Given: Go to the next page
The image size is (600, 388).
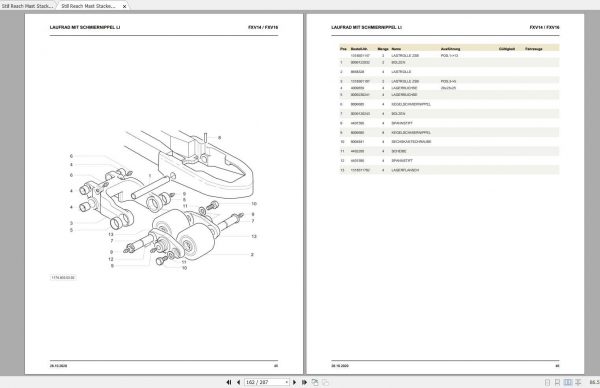Looking at the screenshot, I should (x=294, y=382).
